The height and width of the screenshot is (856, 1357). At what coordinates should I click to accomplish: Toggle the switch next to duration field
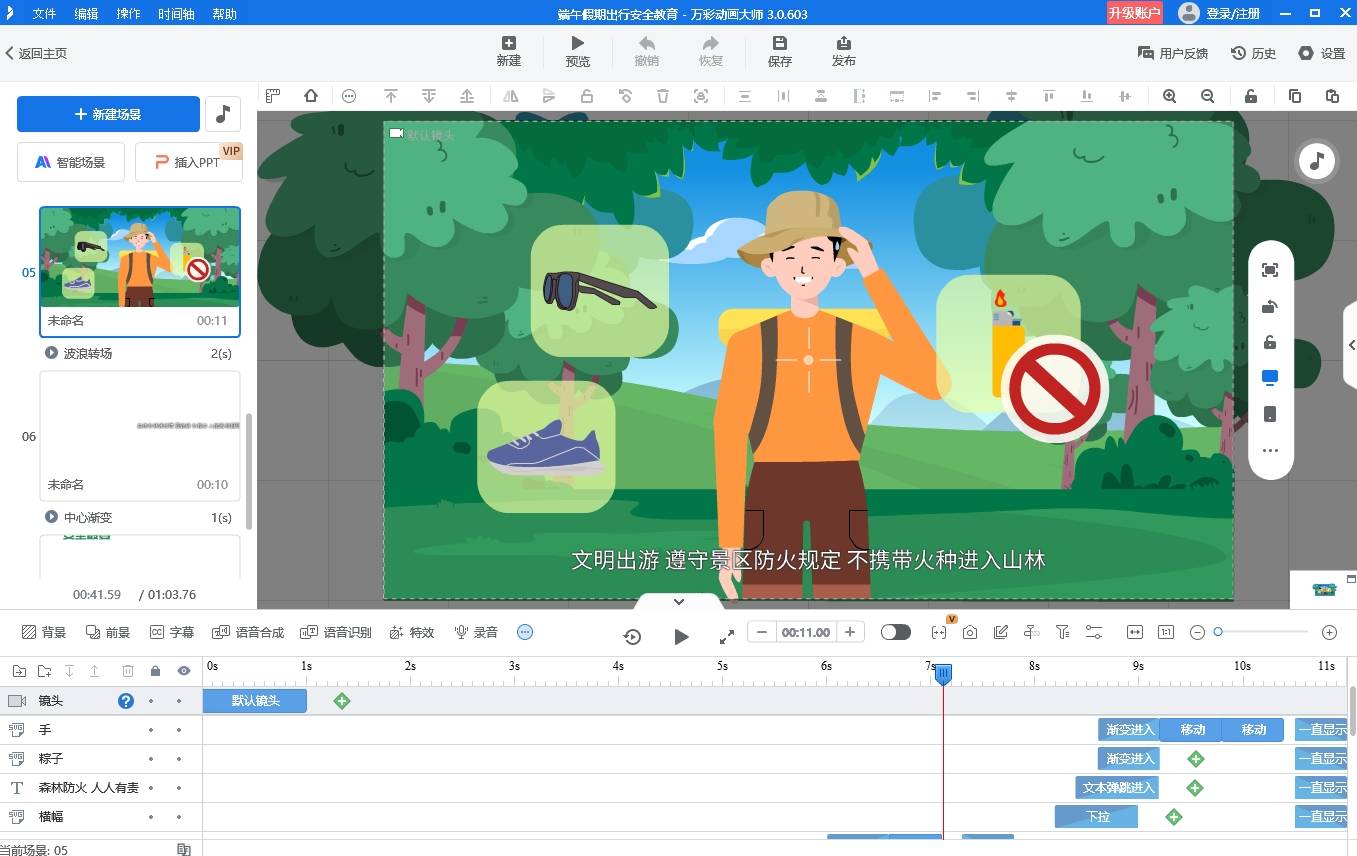tap(896, 632)
